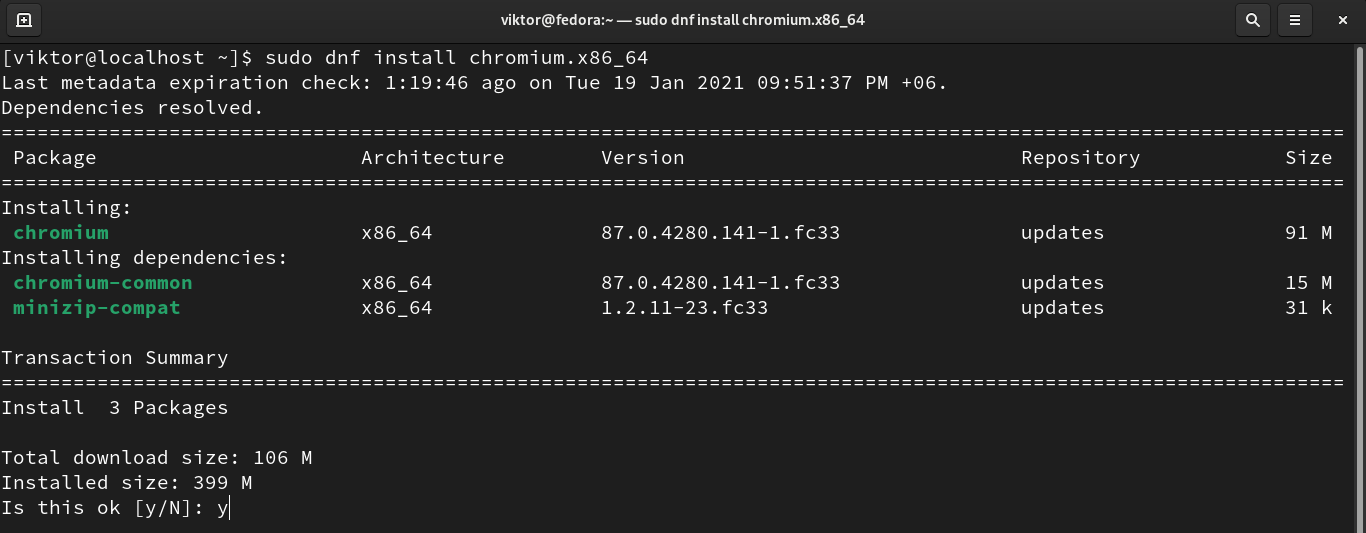Click the Total download size line
This screenshot has width=1366, height=533.
[156, 458]
